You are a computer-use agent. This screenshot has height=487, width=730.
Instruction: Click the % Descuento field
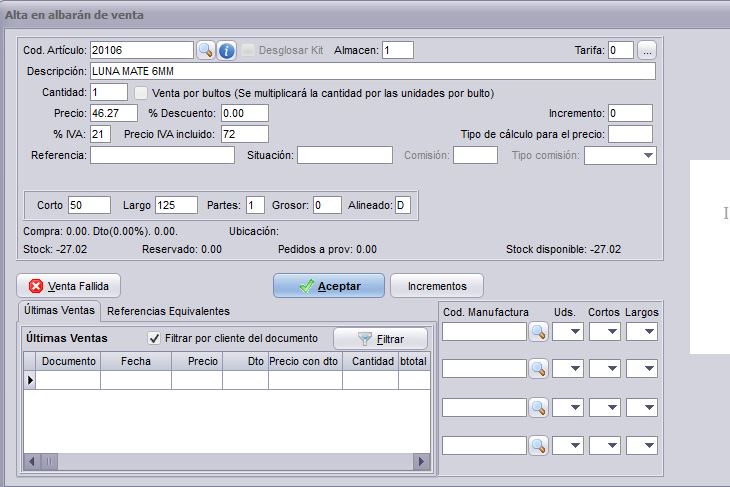click(x=245, y=113)
